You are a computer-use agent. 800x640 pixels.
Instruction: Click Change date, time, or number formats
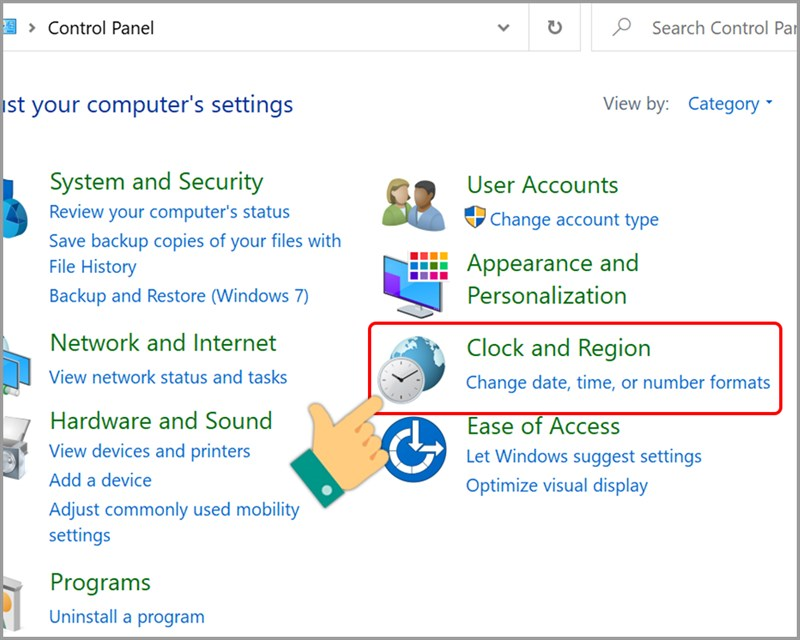(x=618, y=382)
